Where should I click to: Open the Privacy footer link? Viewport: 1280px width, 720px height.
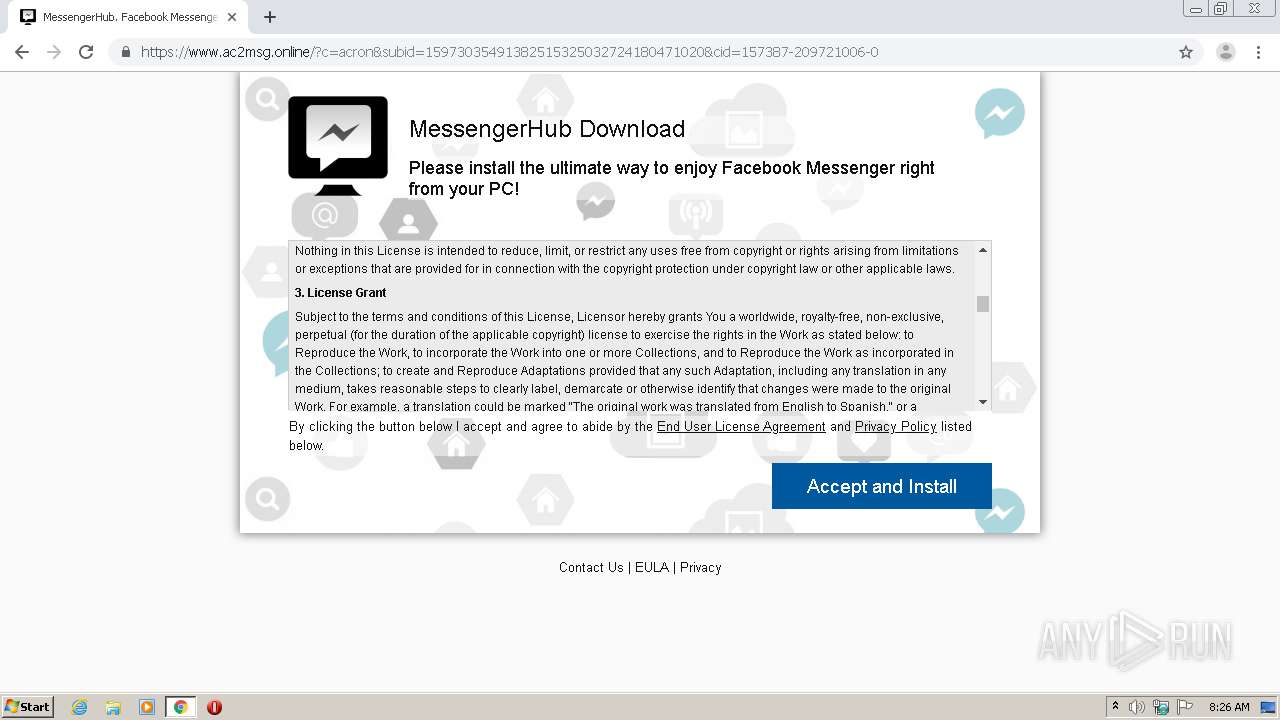pyautogui.click(x=700, y=567)
